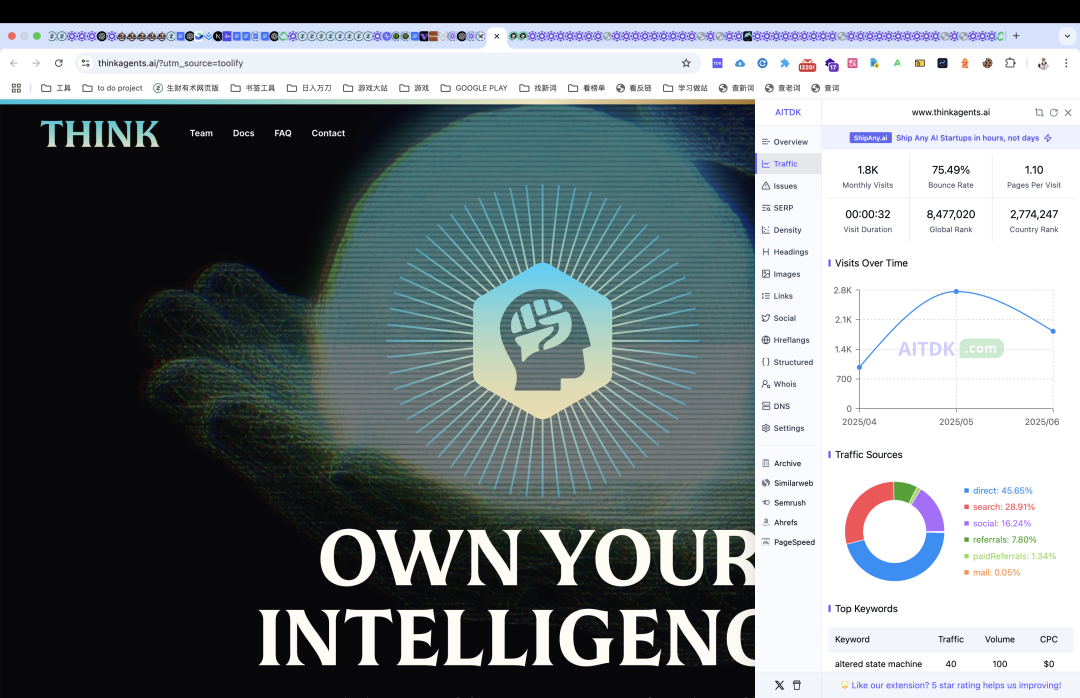The height and width of the screenshot is (698, 1080).
Task: Click the 5 star rating prompt link
Action: [951, 686]
